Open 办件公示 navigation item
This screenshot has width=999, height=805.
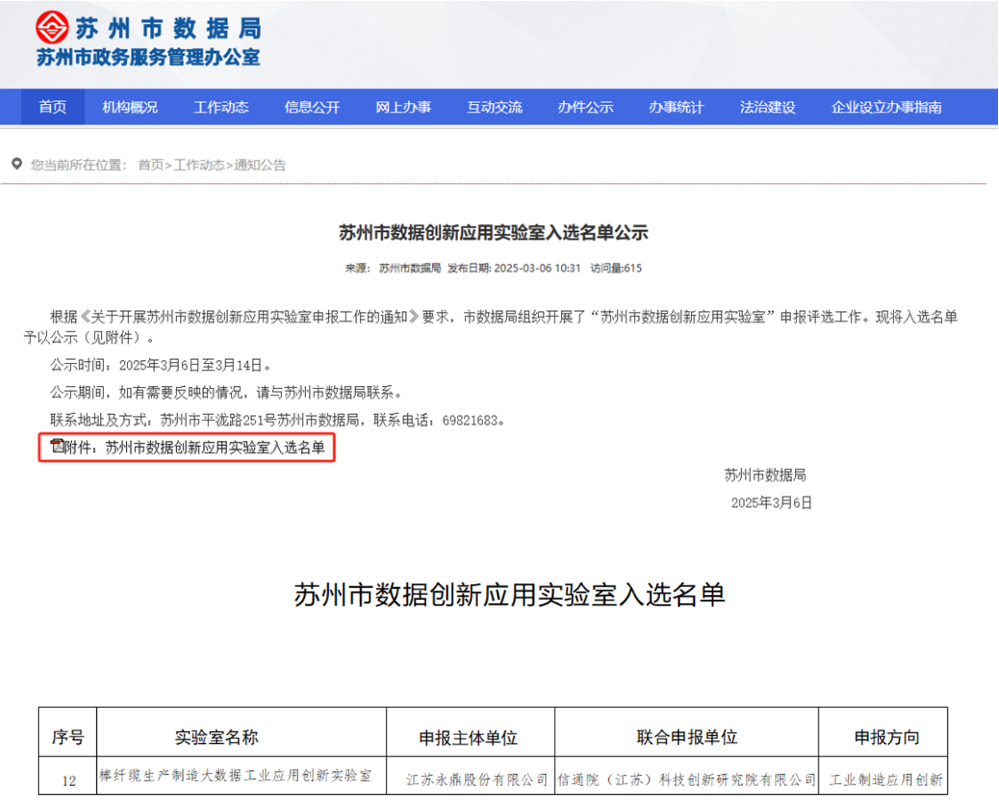click(586, 107)
